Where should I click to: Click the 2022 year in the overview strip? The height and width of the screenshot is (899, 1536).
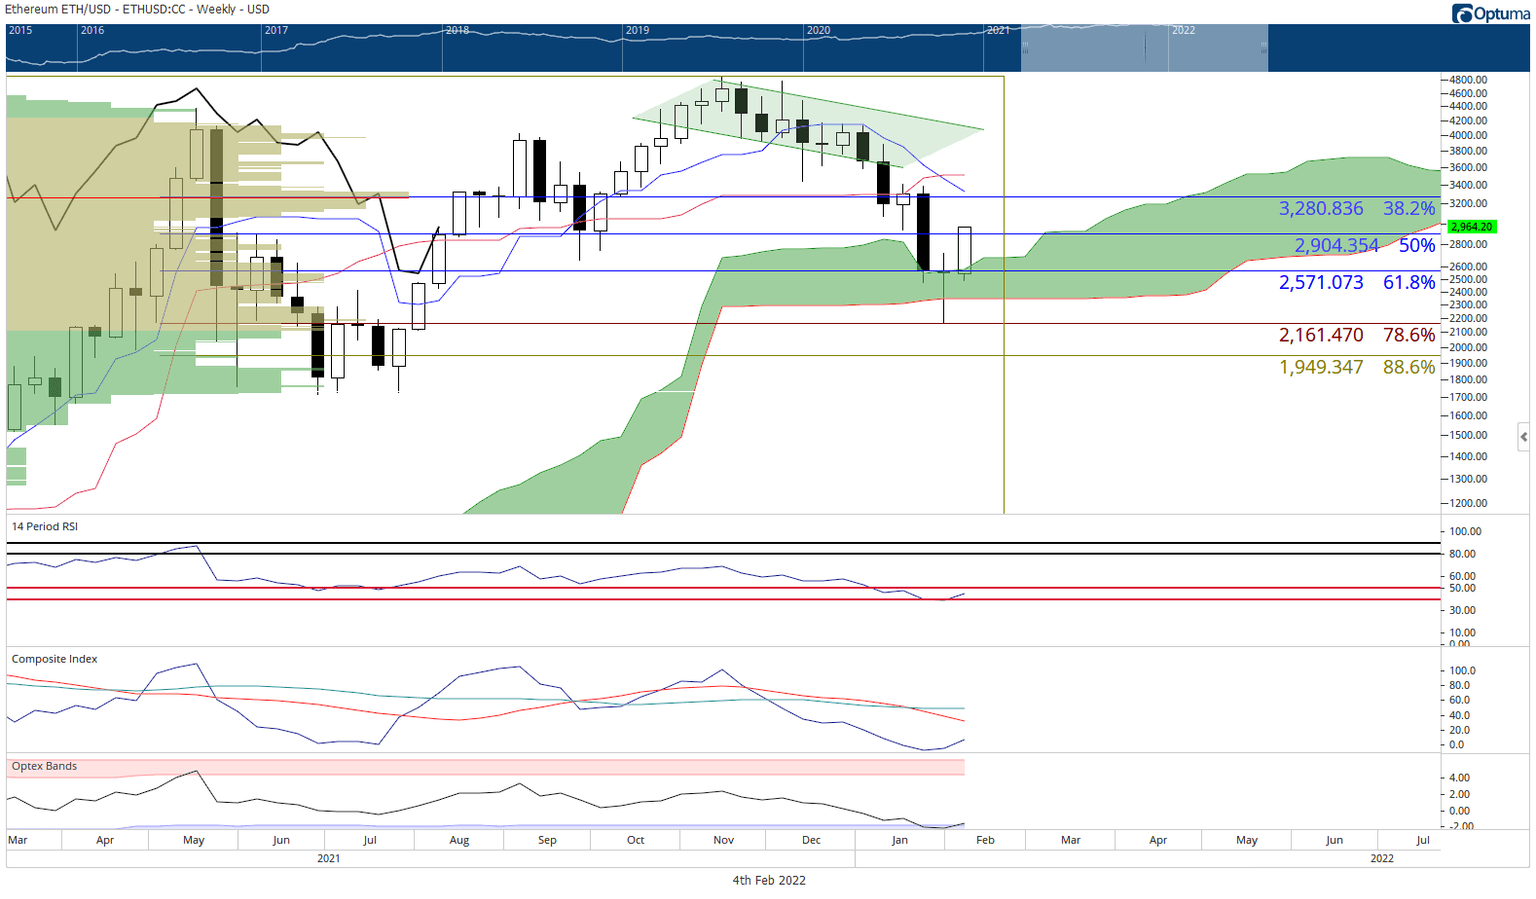pos(1183,31)
